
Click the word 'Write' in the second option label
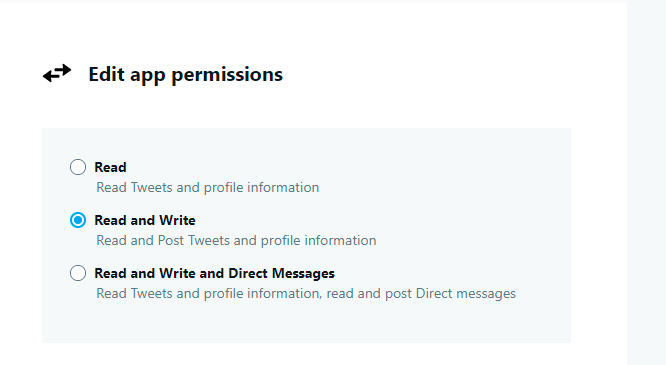click(178, 221)
